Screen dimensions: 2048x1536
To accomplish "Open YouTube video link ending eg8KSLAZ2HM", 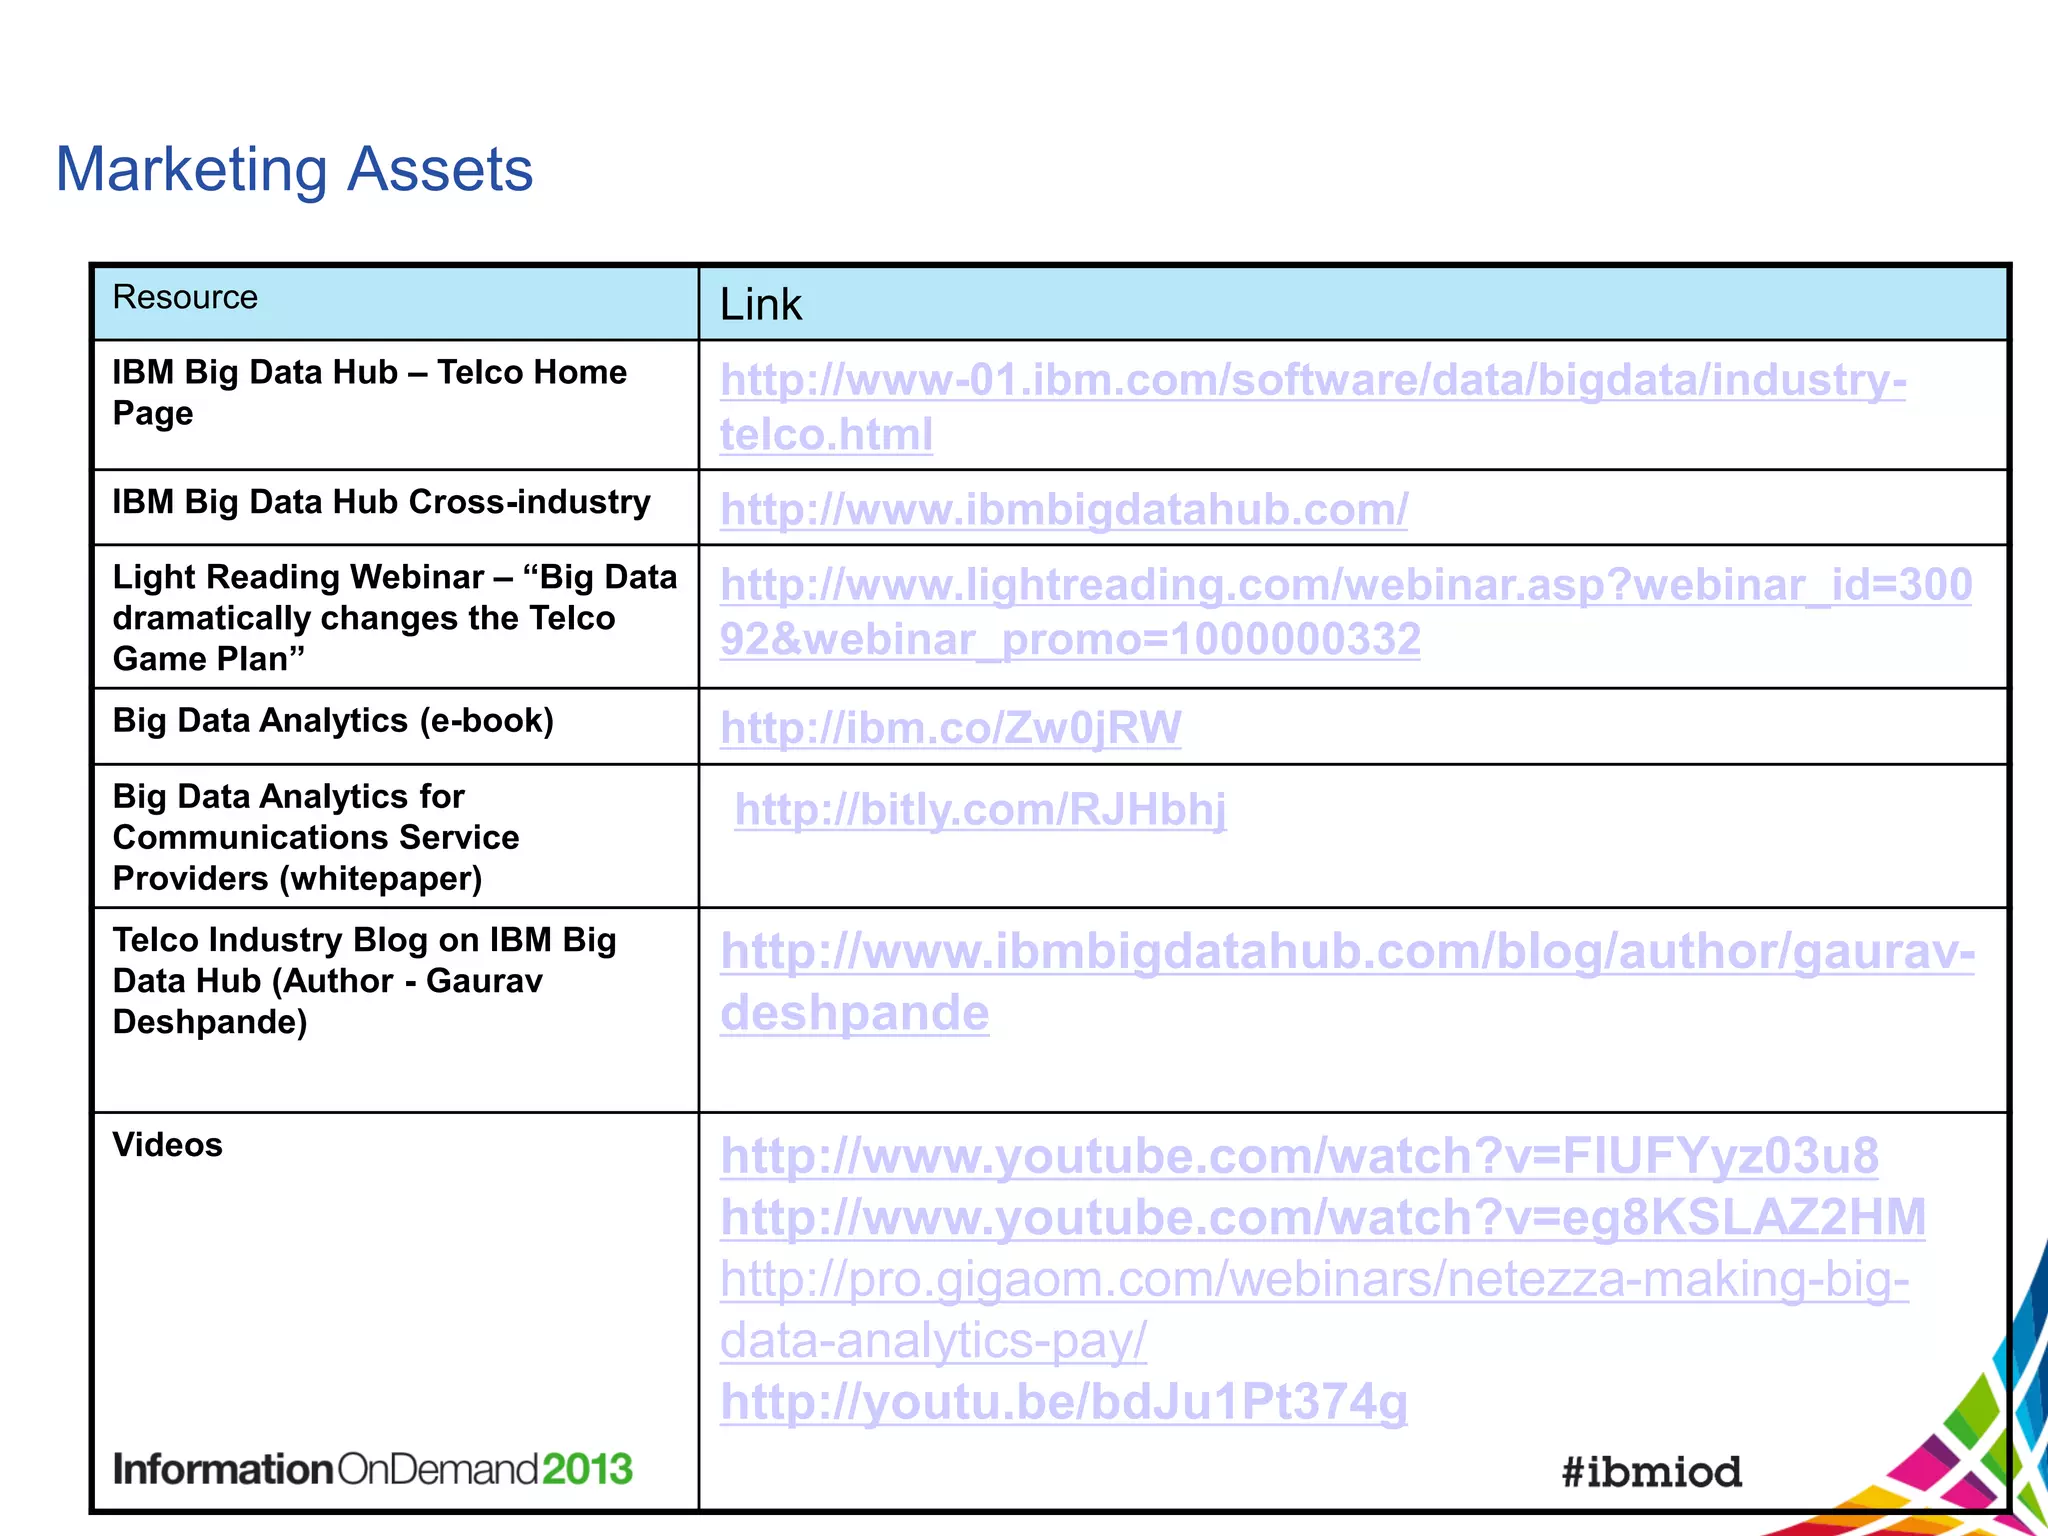I will coord(1323,1218).
